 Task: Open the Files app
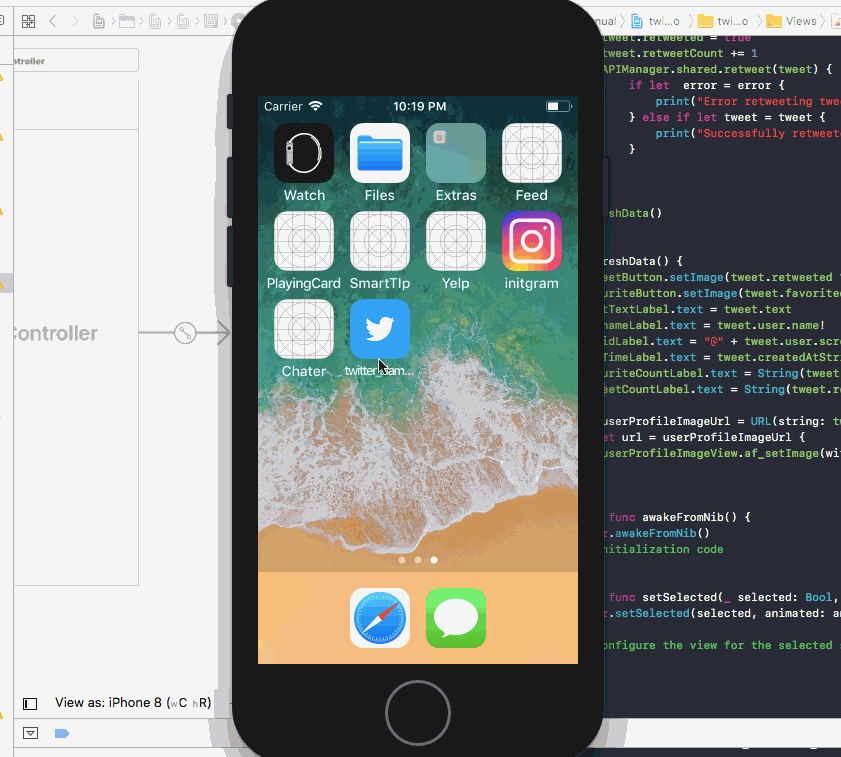[x=380, y=153]
